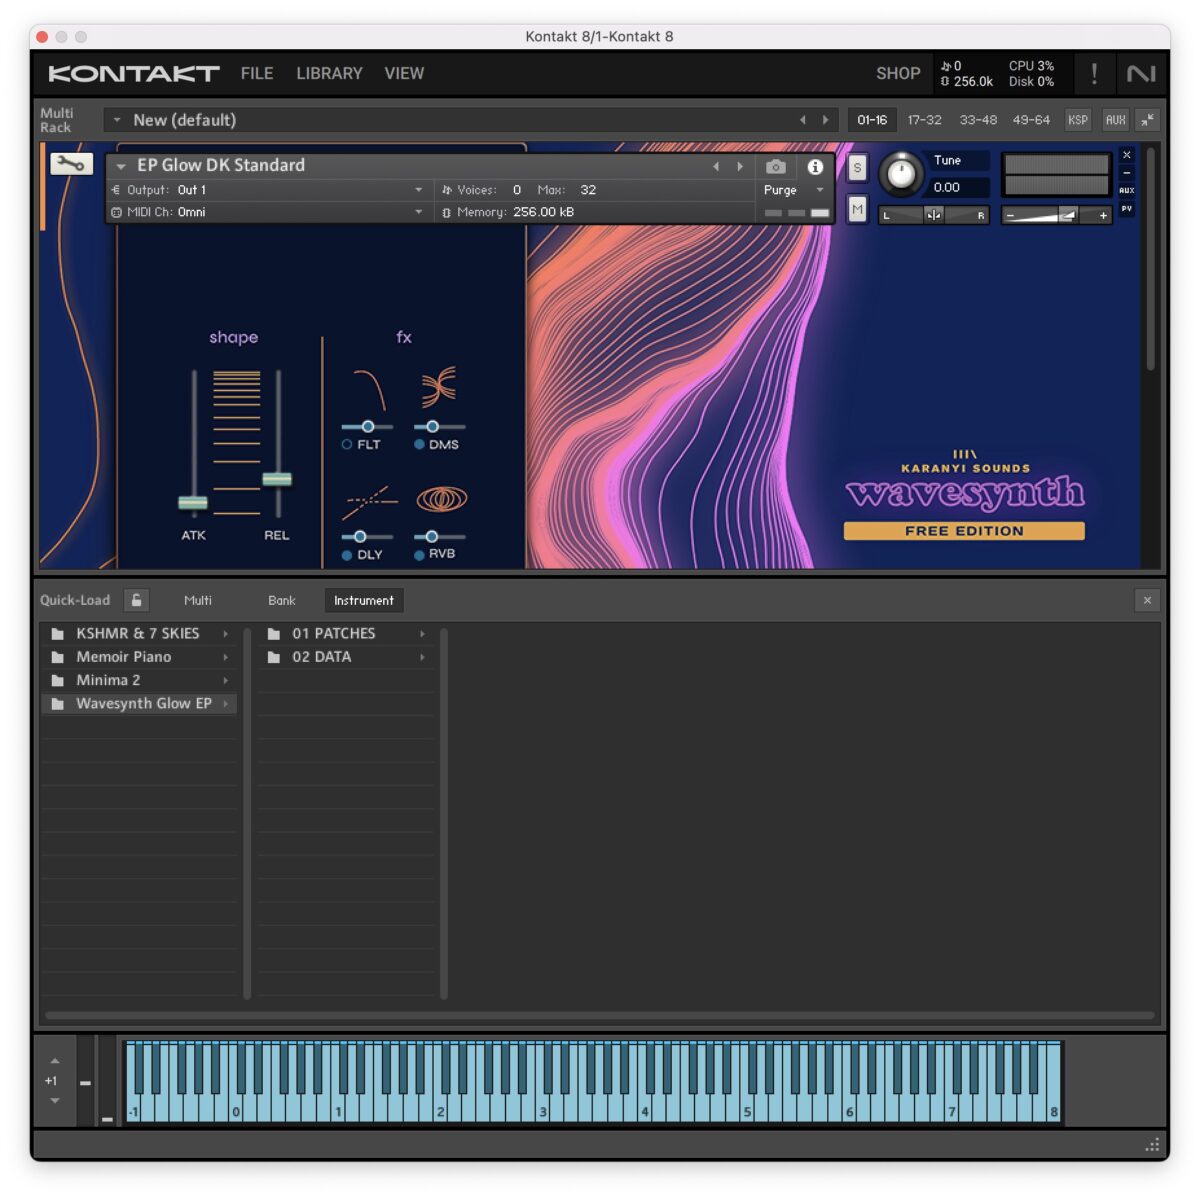This screenshot has height=1196, width=1200.
Task: Go to previous multi preset
Action: (802, 120)
